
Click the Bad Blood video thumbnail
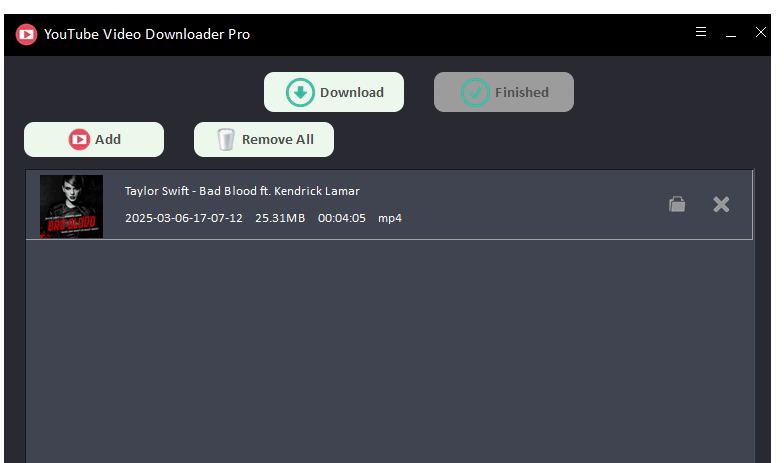[72, 206]
